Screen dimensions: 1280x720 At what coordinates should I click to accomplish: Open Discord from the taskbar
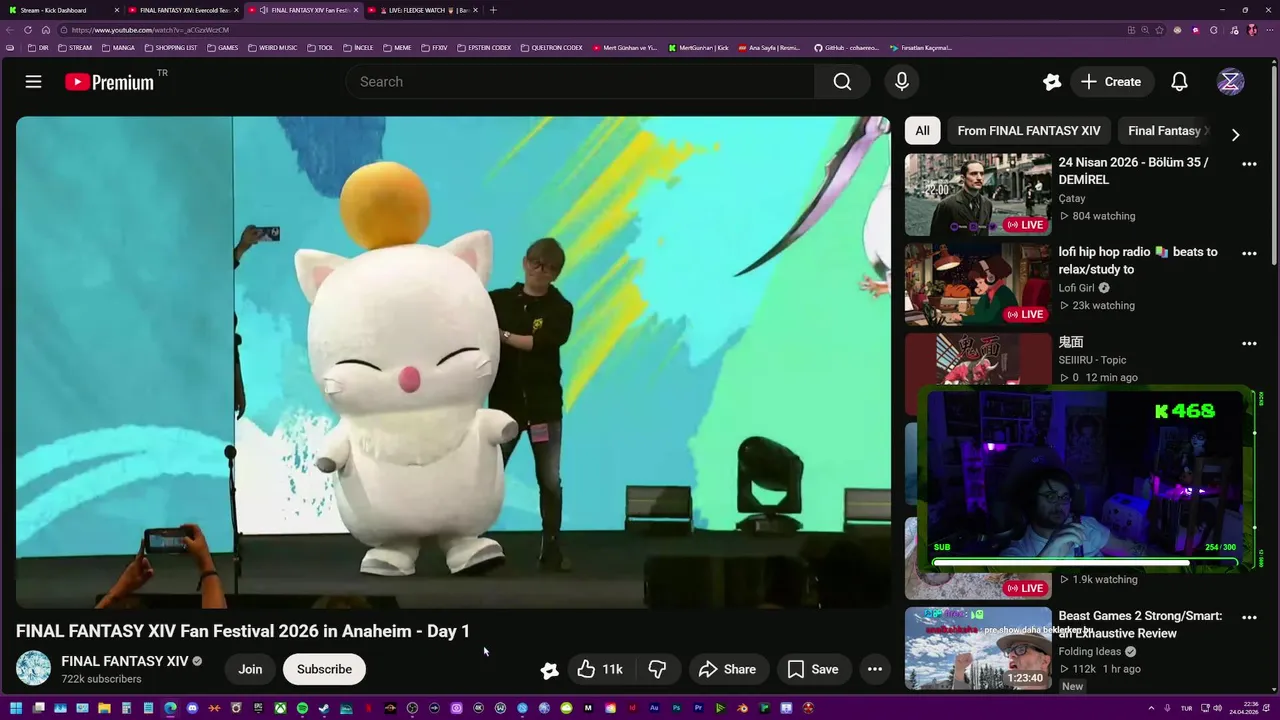[x=192, y=708]
